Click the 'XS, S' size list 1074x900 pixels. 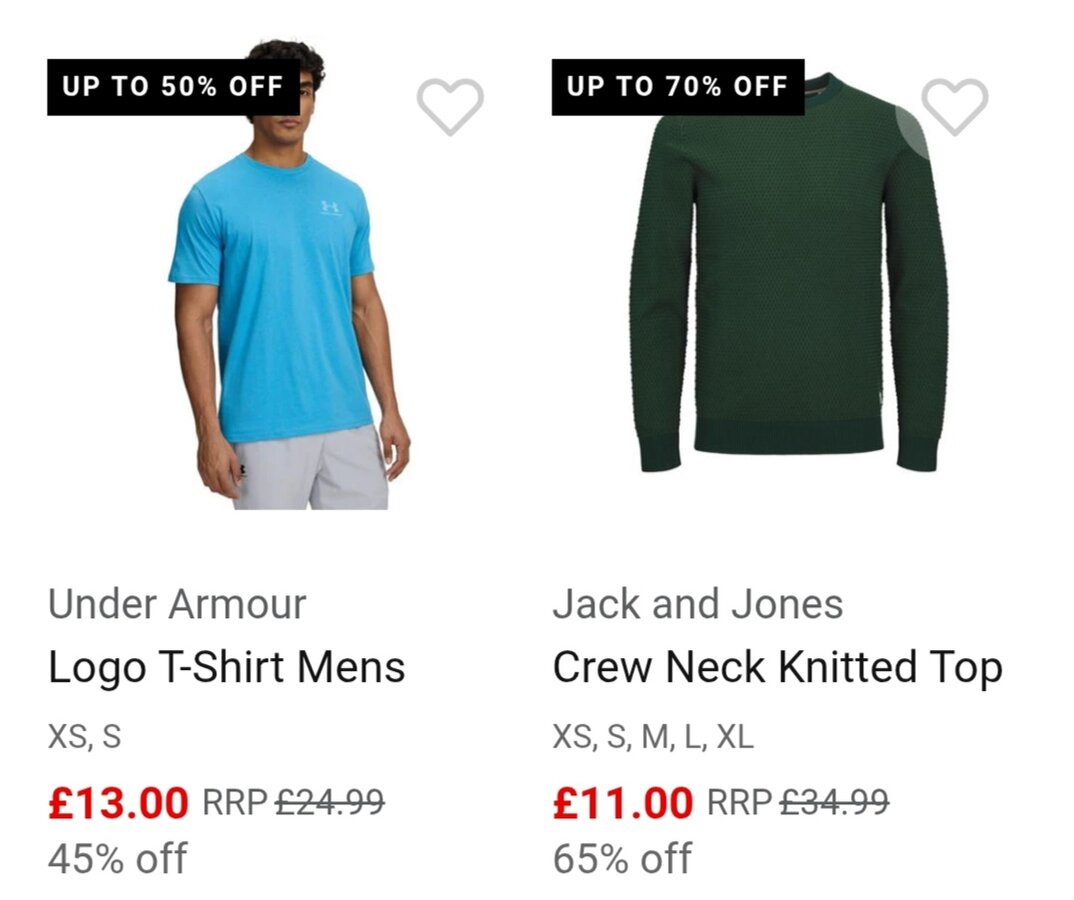pos(84,737)
